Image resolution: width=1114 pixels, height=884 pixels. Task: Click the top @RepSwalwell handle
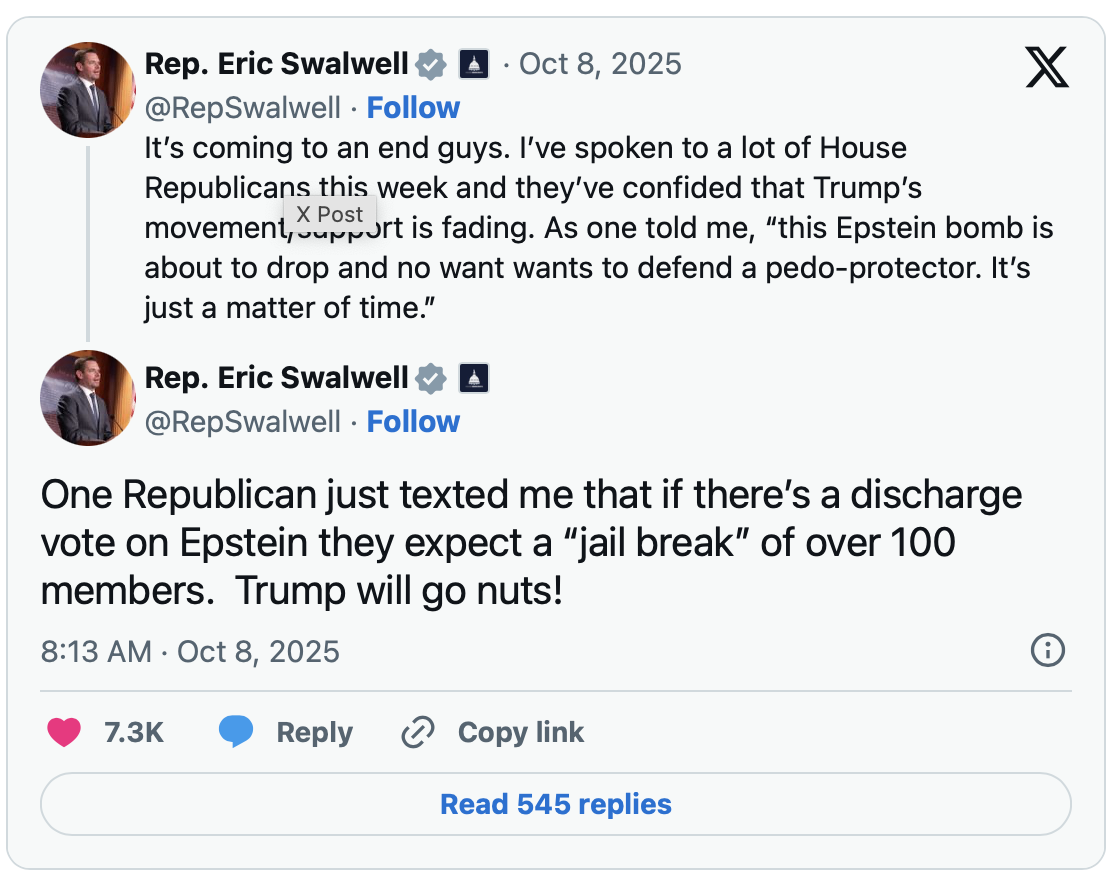pyautogui.click(x=243, y=108)
